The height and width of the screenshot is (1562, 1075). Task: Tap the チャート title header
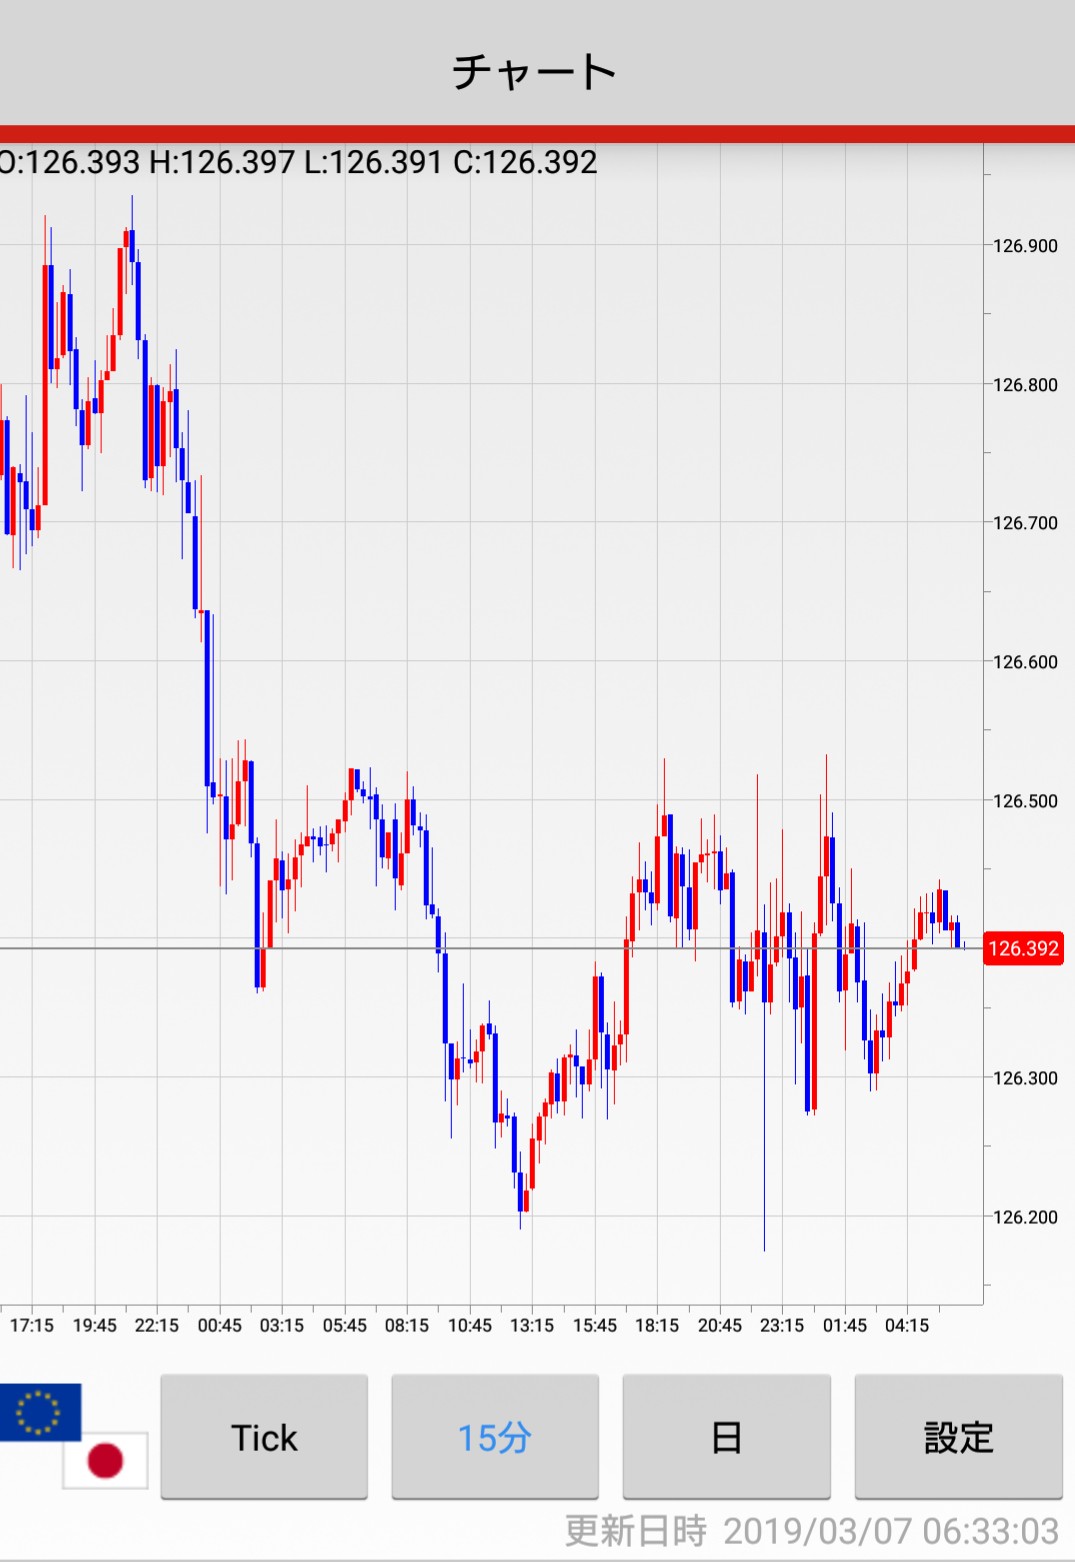pos(534,72)
